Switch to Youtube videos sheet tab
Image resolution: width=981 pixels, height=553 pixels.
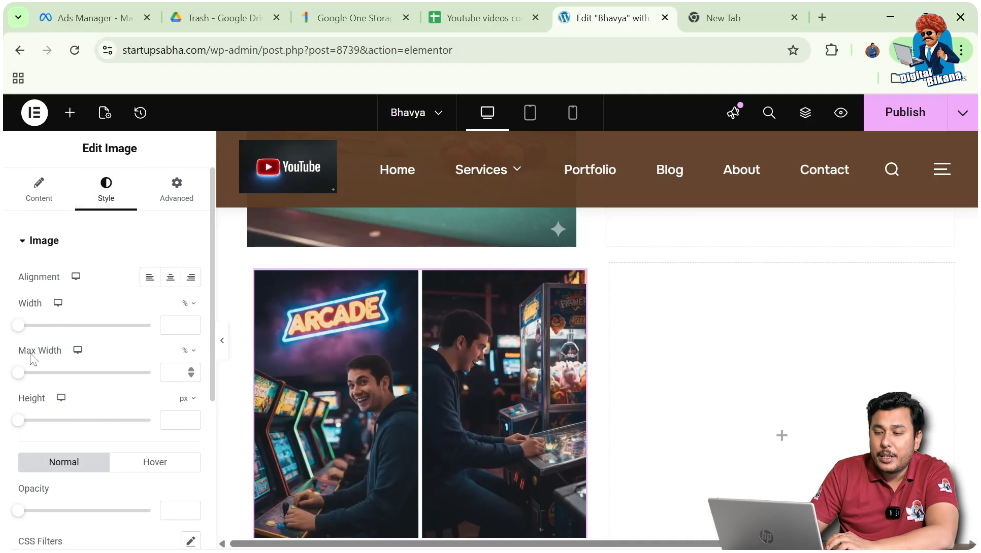tap(483, 18)
